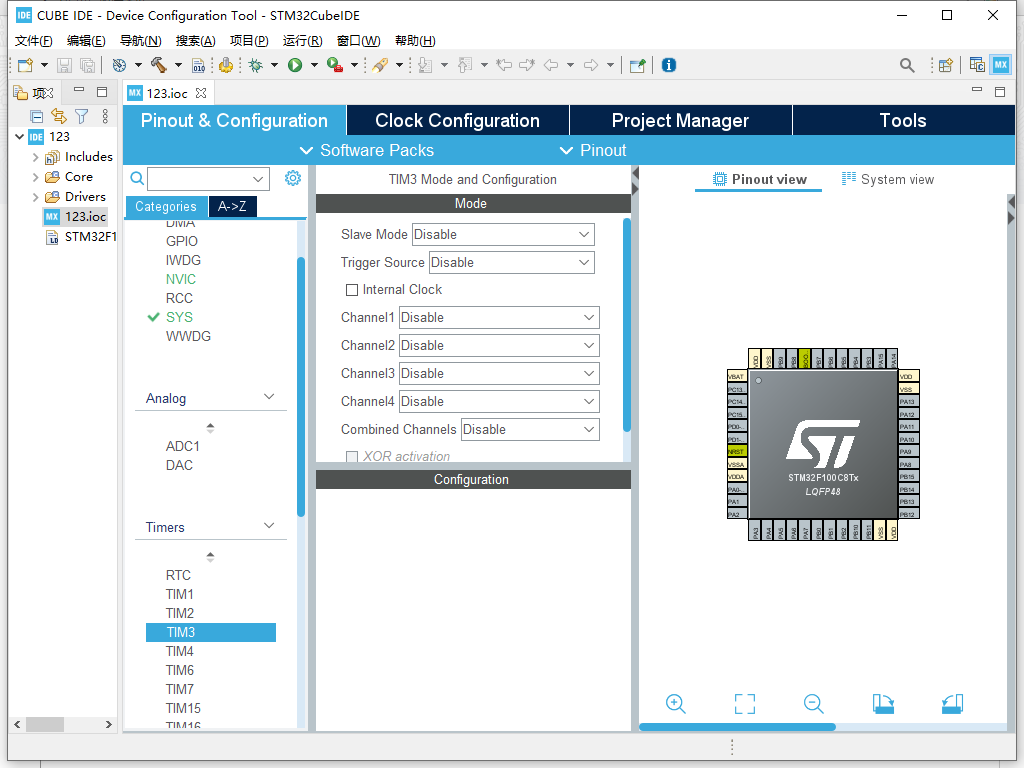This screenshot has height=768, width=1024.
Task: Open the Trigger Source dropdown
Action: (511, 263)
